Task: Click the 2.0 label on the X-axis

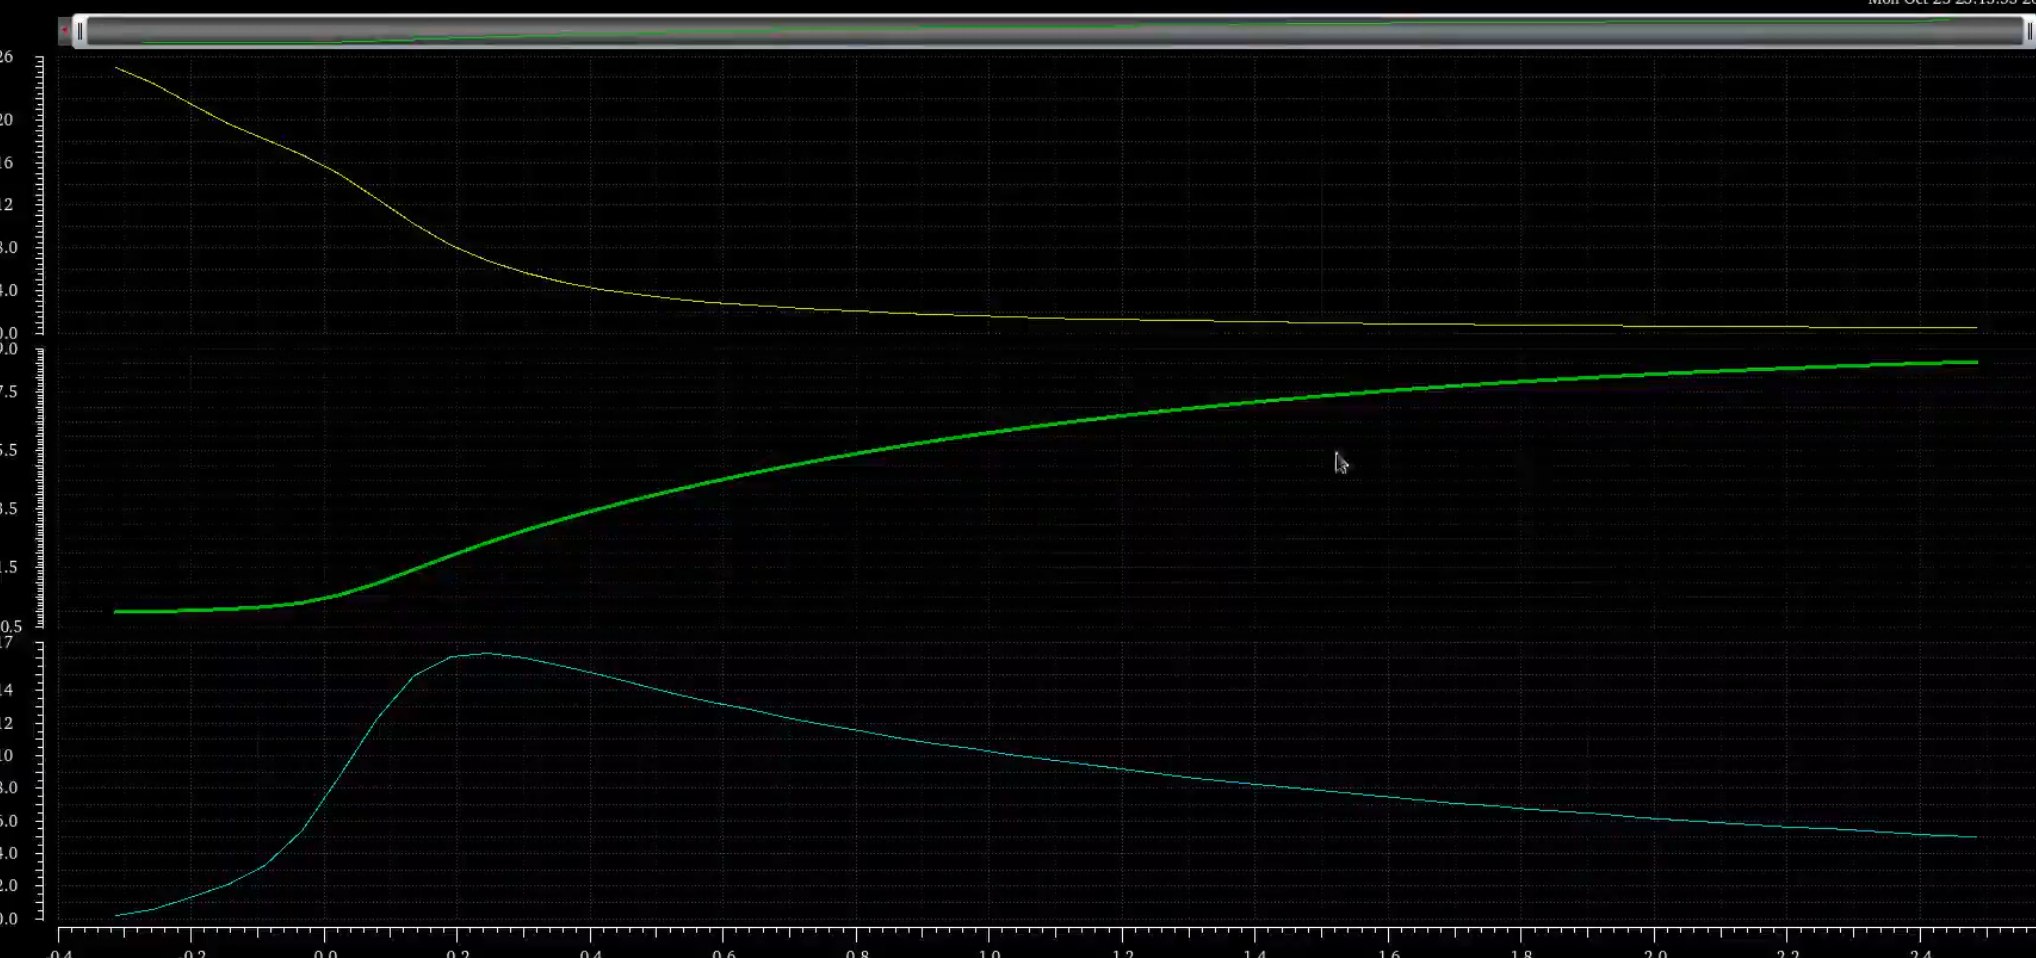Action: tap(1654, 954)
